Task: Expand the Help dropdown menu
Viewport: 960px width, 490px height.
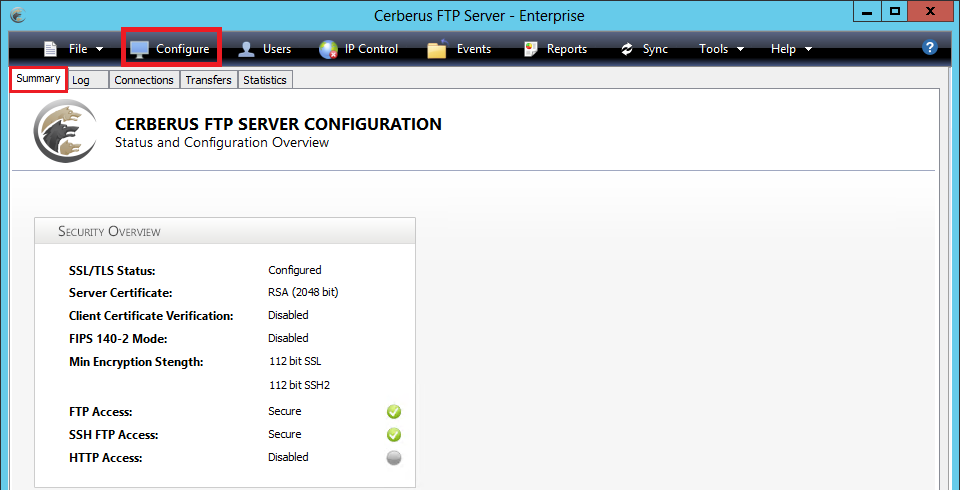Action: click(791, 48)
